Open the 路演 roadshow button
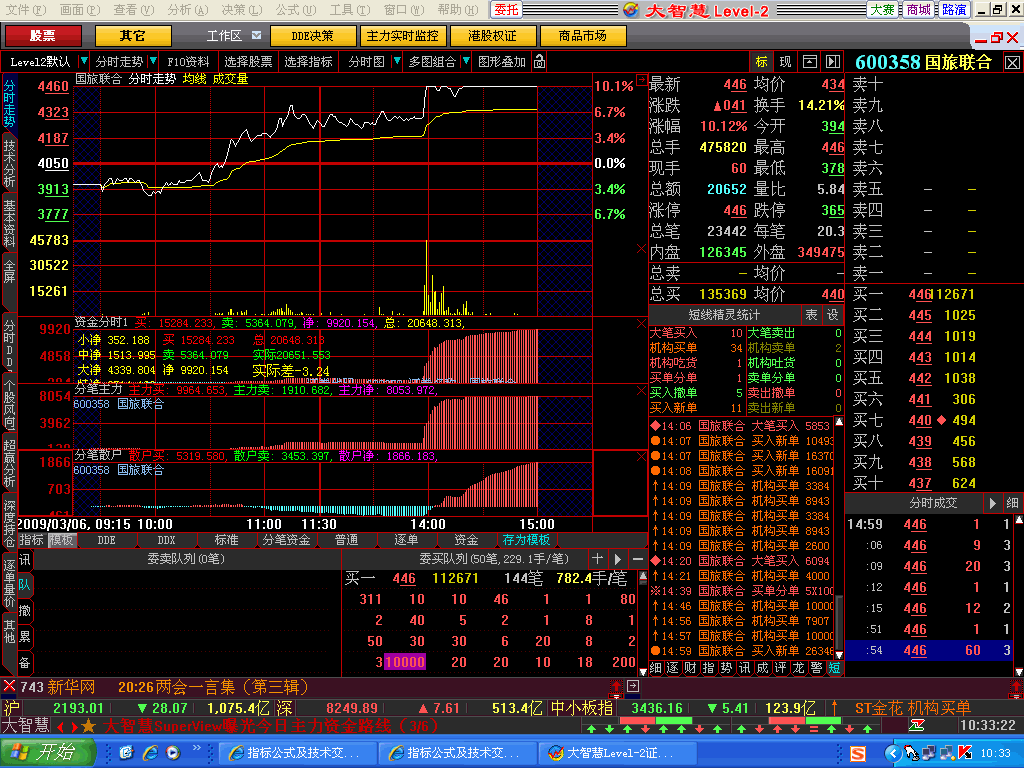This screenshot has width=1024, height=768. pos(953,10)
